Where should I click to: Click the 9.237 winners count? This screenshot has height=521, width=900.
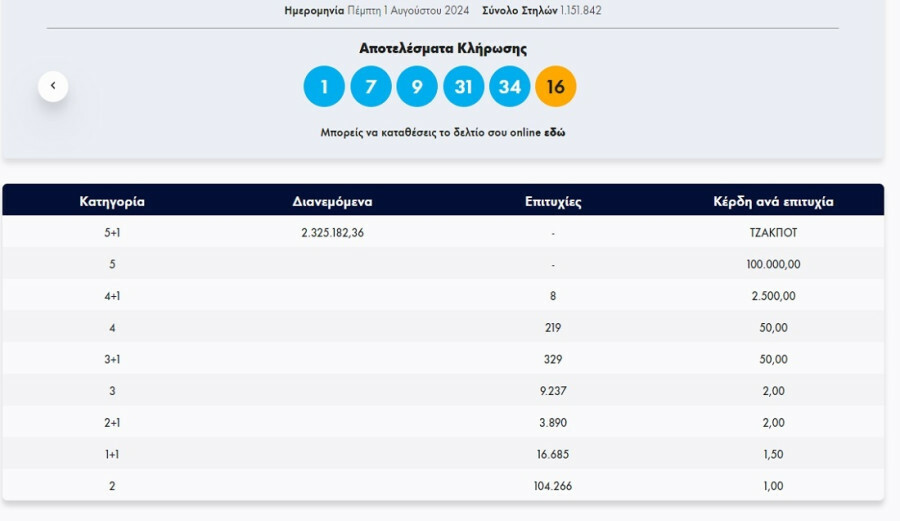click(553, 391)
